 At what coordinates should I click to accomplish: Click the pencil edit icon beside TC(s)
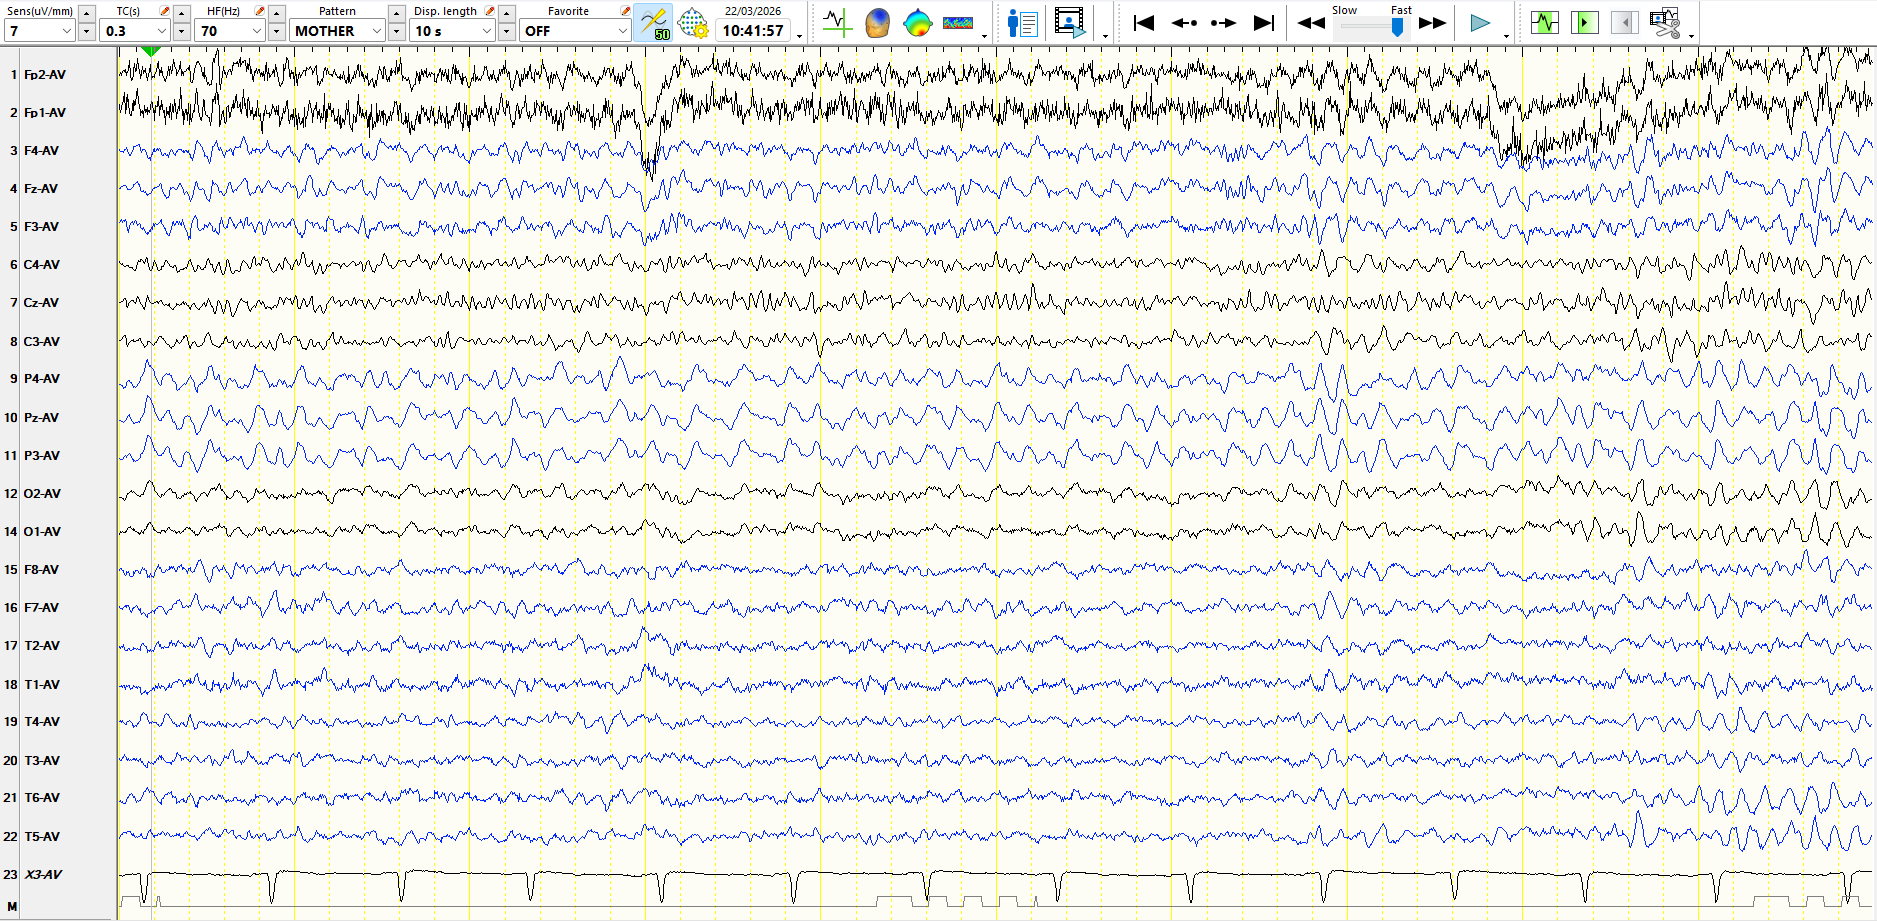tap(165, 11)
